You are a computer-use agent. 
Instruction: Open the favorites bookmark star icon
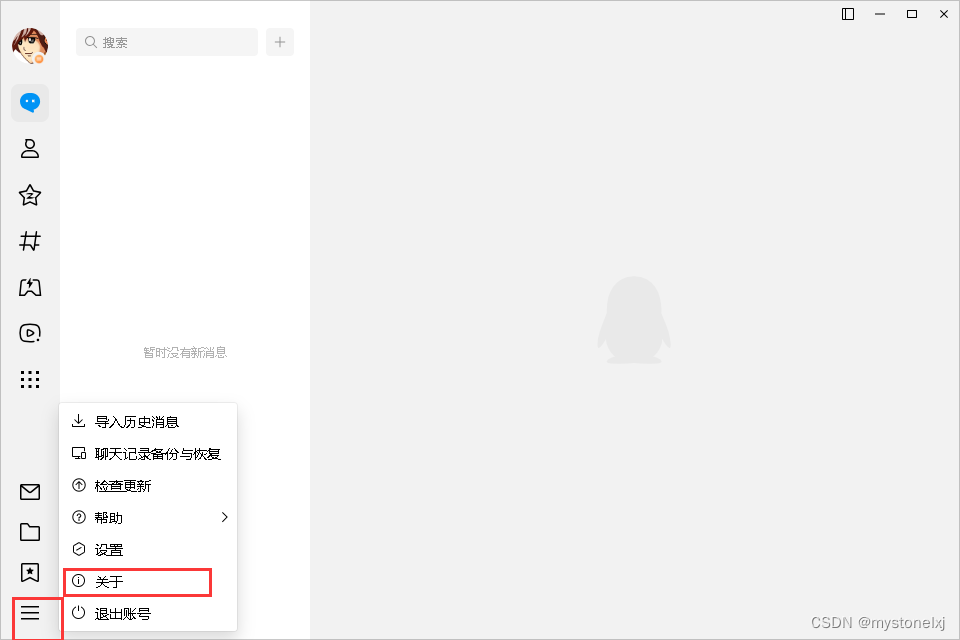click(x=29, y=573)
